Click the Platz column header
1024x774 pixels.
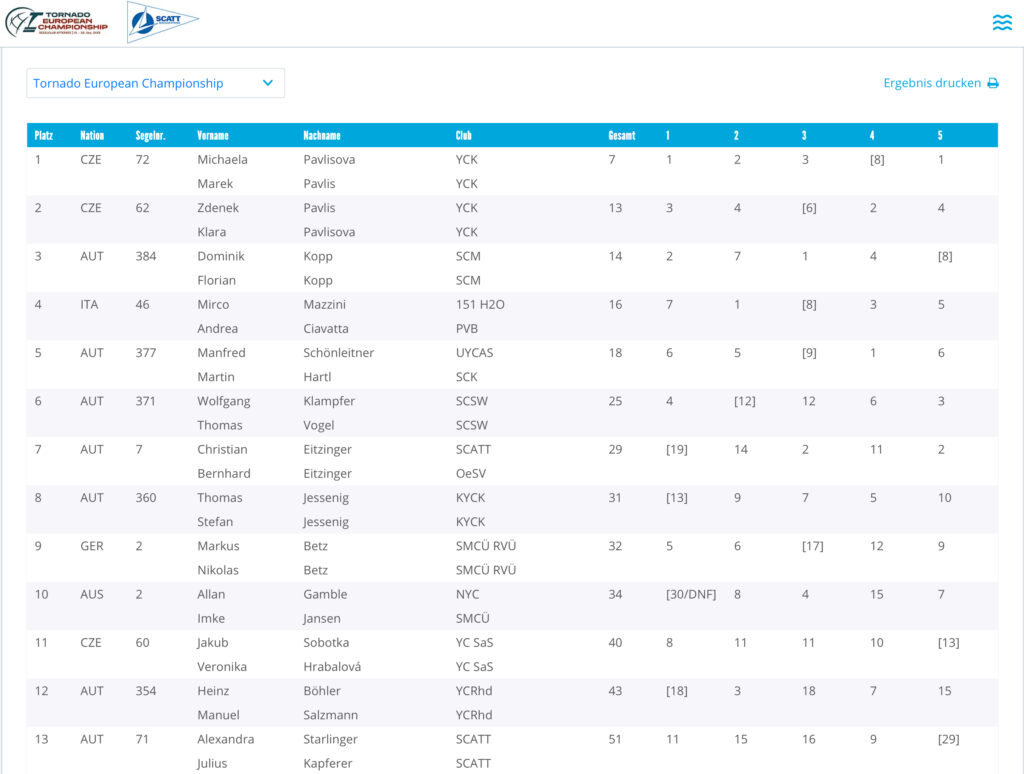coord(44,135)
